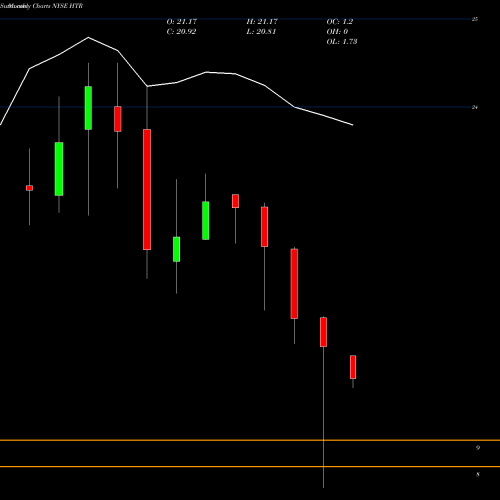Click the 25 price axis label
The image size is (500, 500).
pyautogui.click(x=475, y=19)
